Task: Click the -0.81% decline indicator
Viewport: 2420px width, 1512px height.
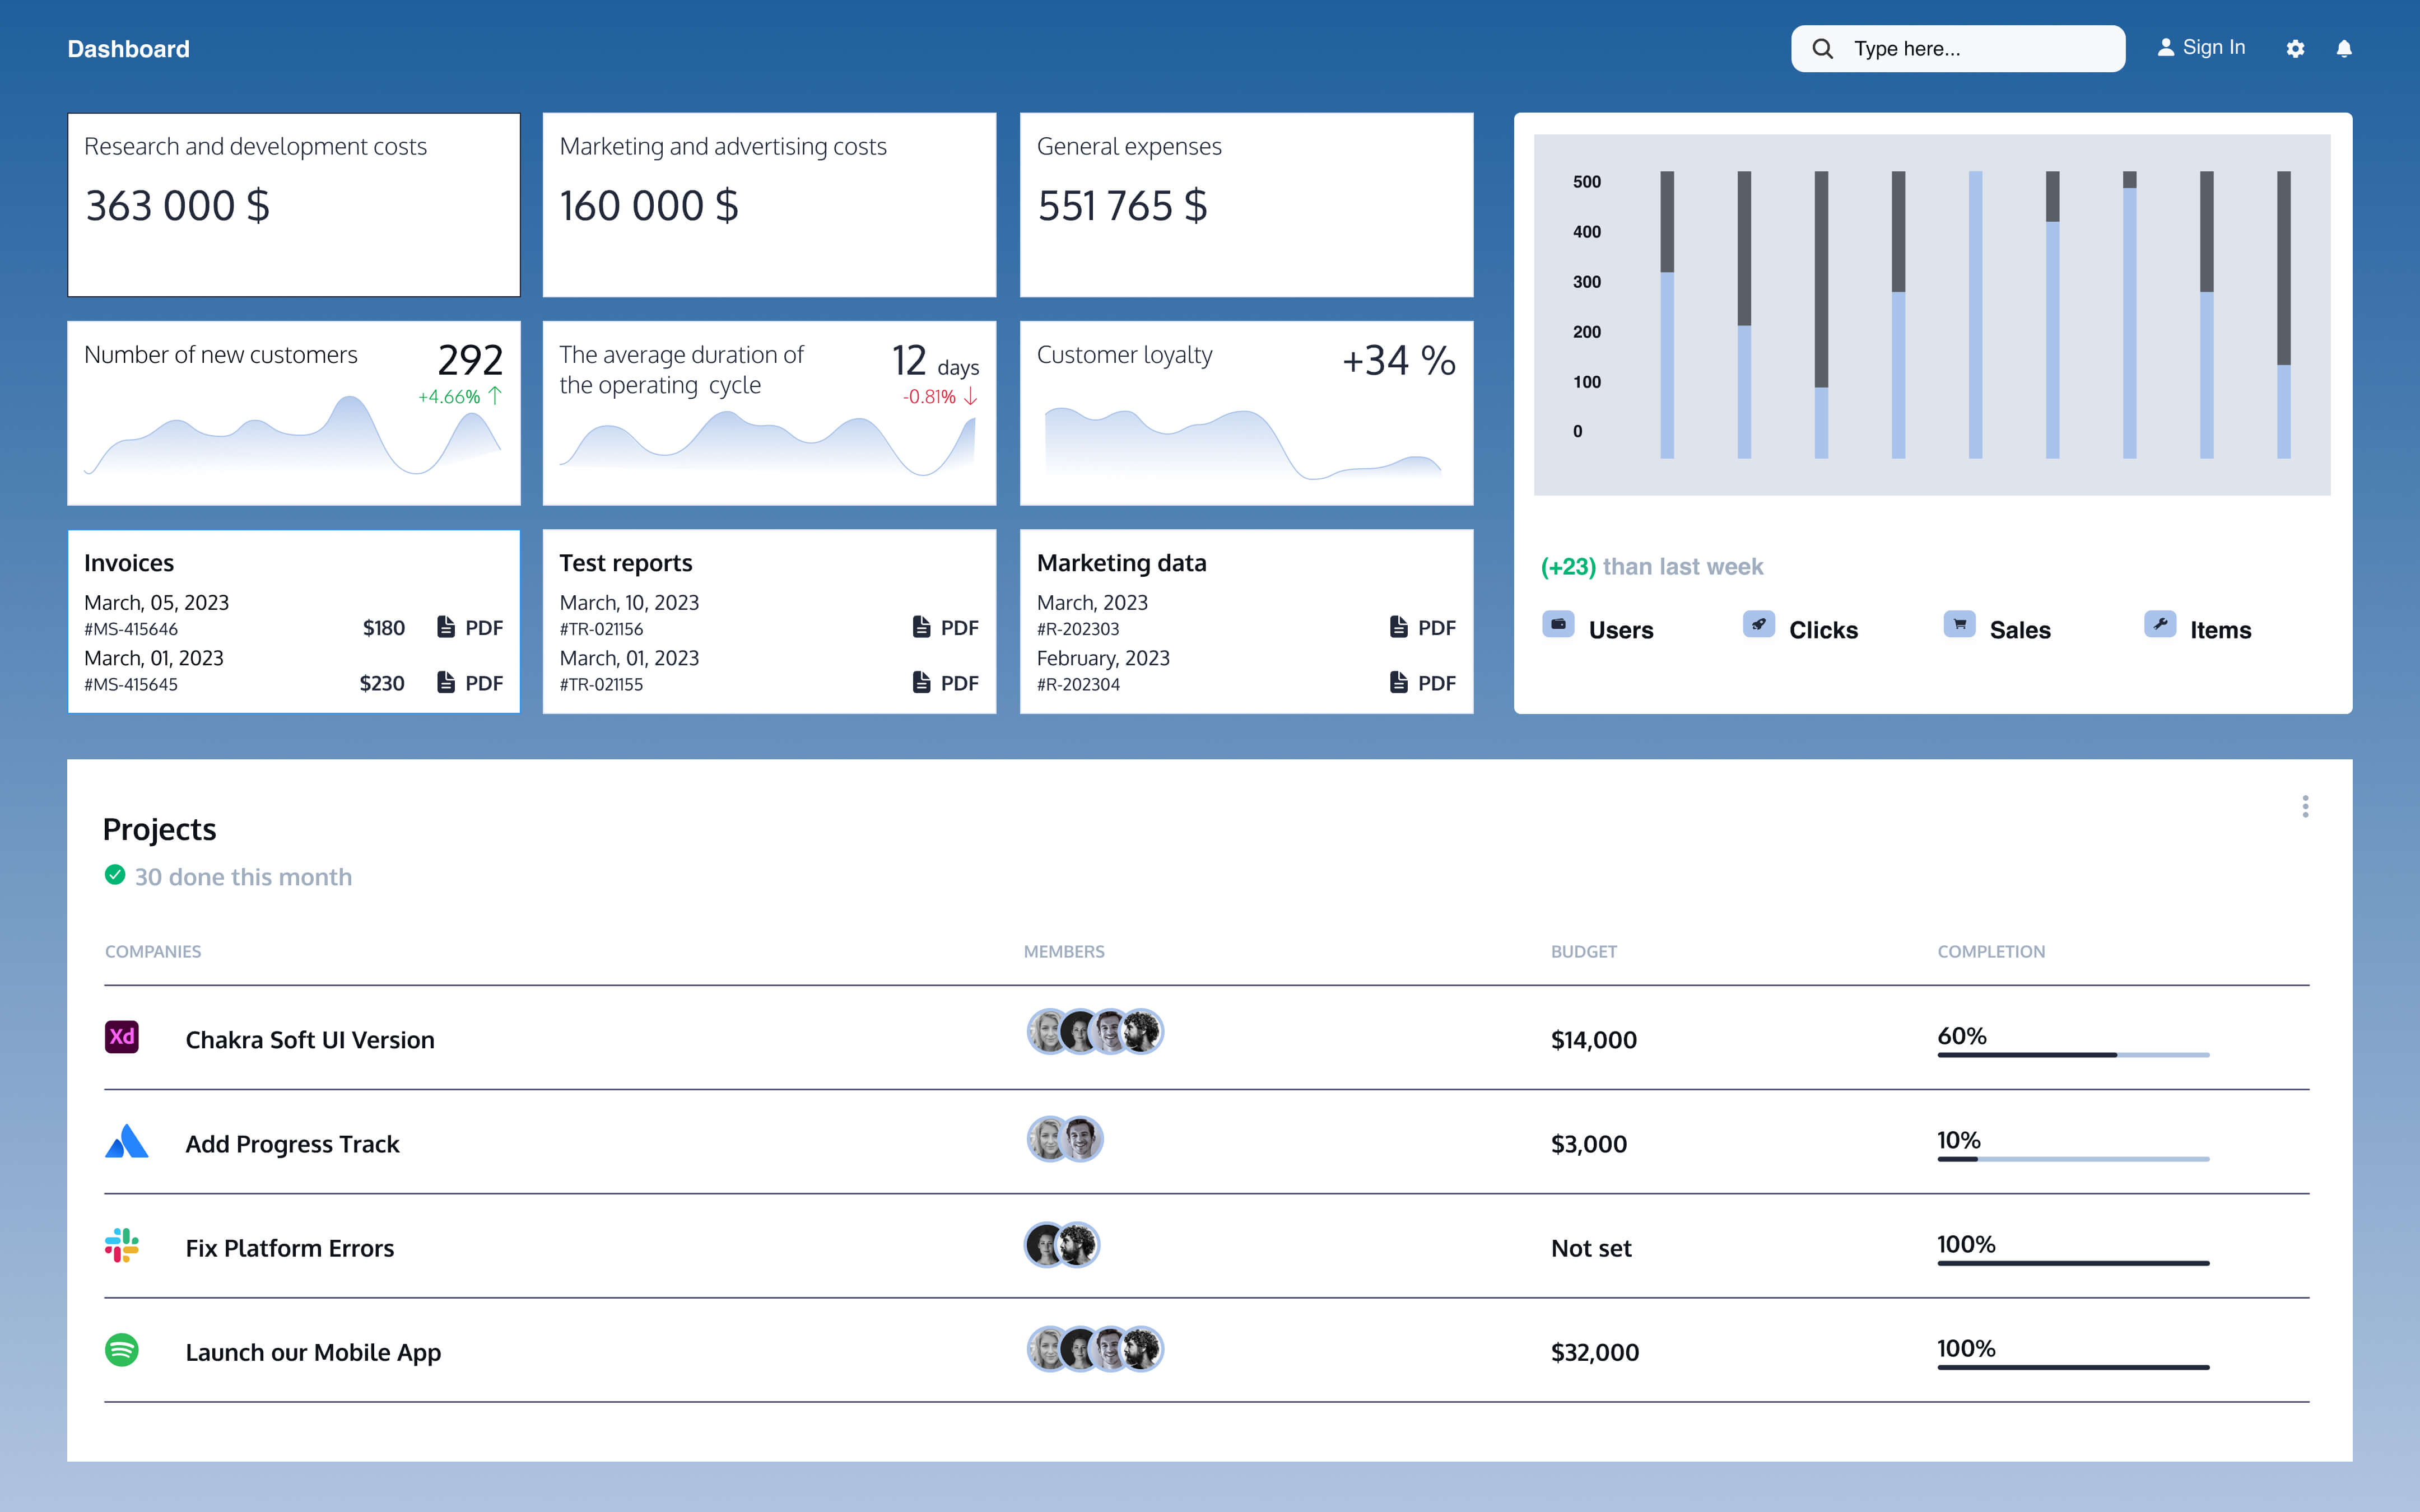Action: tap(940, 396)
